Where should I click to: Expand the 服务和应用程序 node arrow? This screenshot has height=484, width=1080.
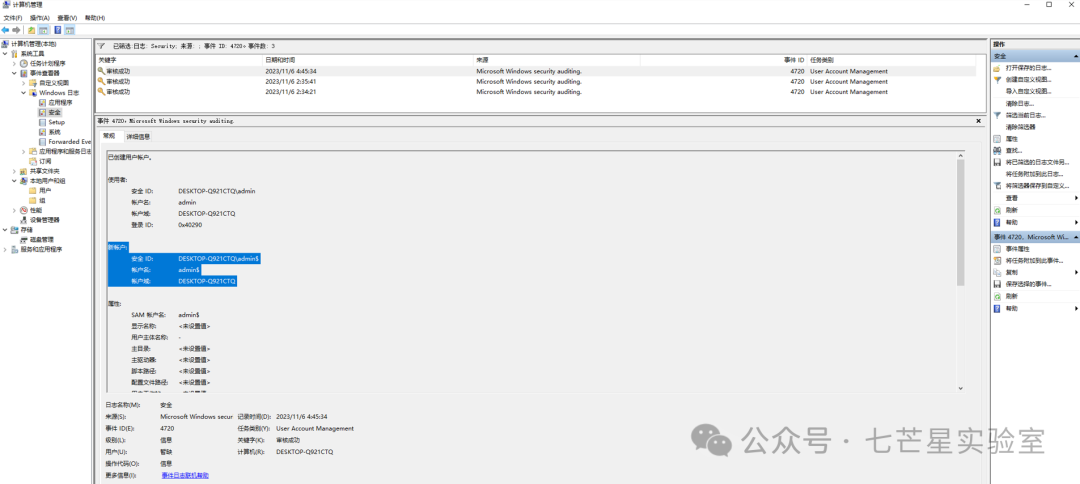(6, 249)
